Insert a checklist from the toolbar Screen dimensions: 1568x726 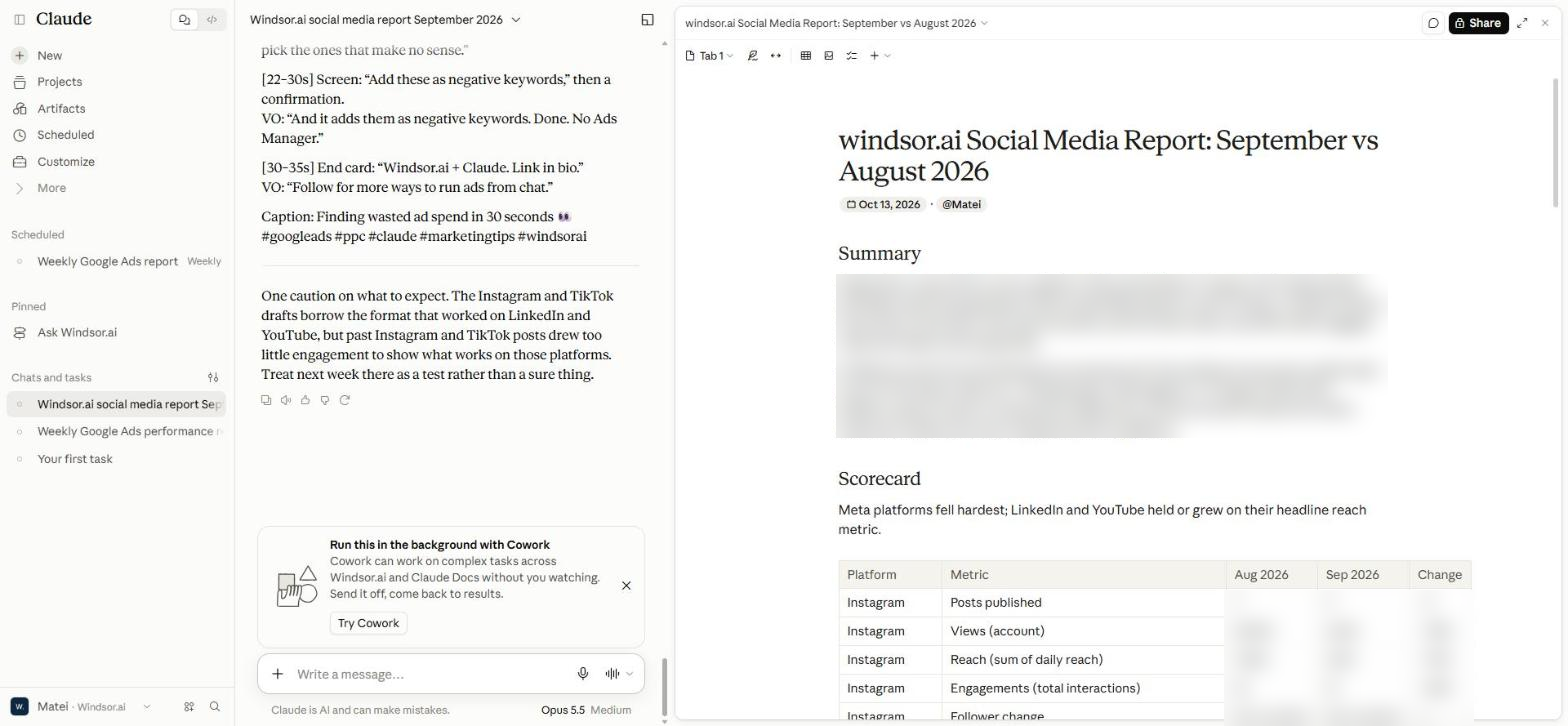pyautogui.click(x=852, y=56)
